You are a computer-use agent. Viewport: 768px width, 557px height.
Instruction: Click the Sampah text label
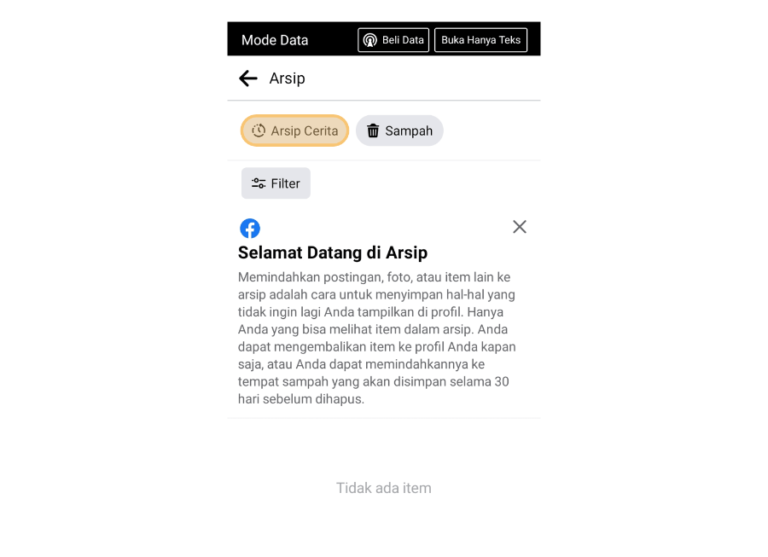(x=409, y=131)
